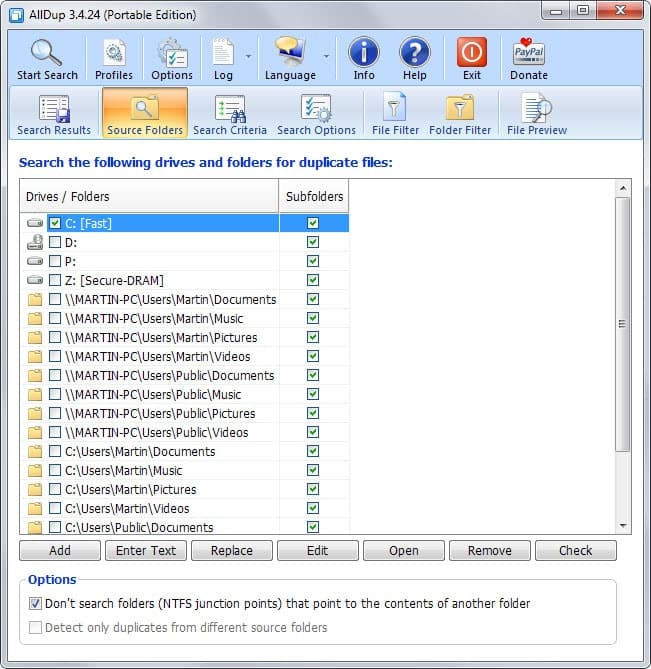This screenshot has height=669, width=651.
Task: Uncheck Subfolders for the P: drive
Action: point(313,261)
